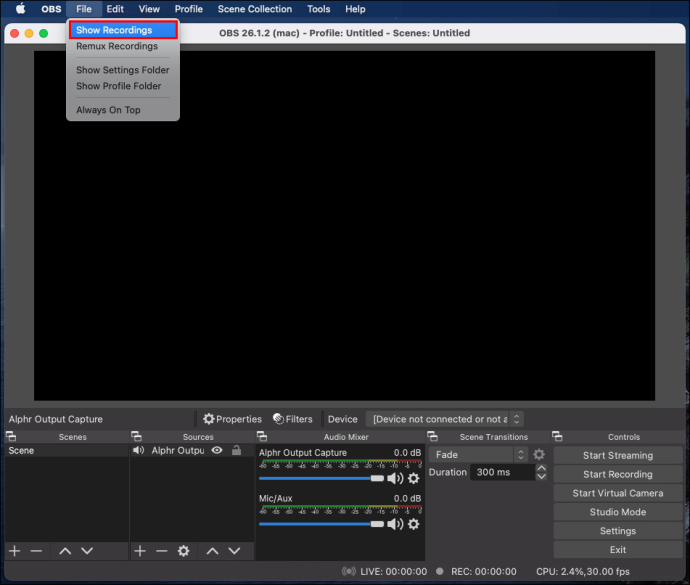Click the recording status dot indicator
The height and width of the screenshot is (585, 690).
click(x=439, y=571)
